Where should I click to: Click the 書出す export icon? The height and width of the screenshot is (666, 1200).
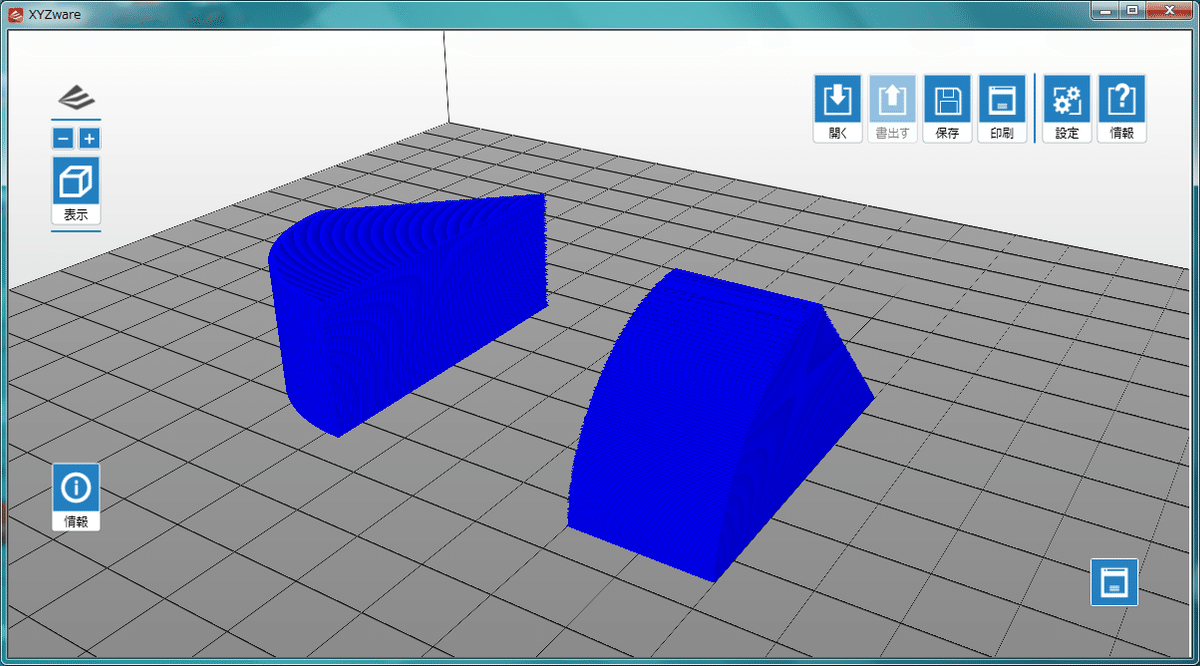(x=892, y=109)
